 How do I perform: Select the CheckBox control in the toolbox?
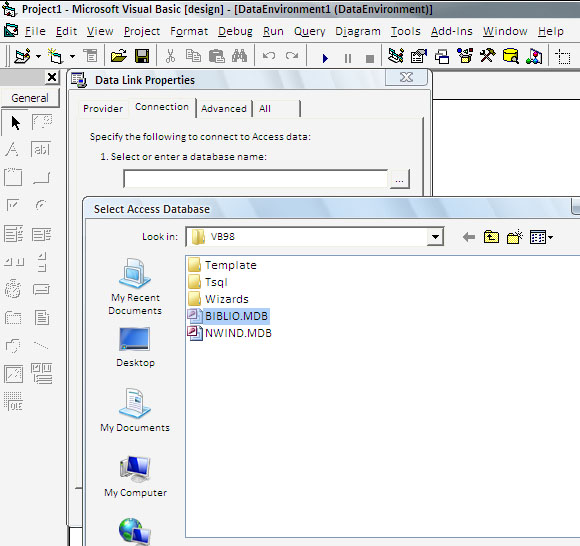click(x=13, y=205)
